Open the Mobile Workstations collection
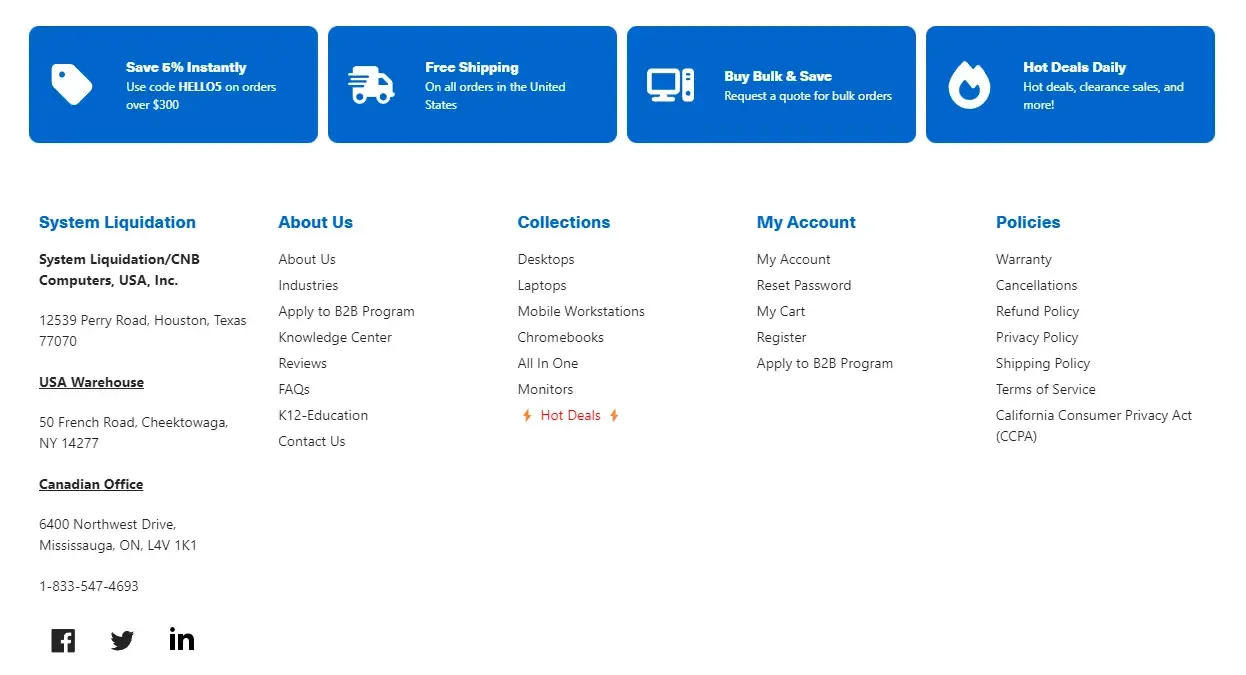The width and height of the screenshot is (1246, 675). pyautogui.click(x=581, y=311)
